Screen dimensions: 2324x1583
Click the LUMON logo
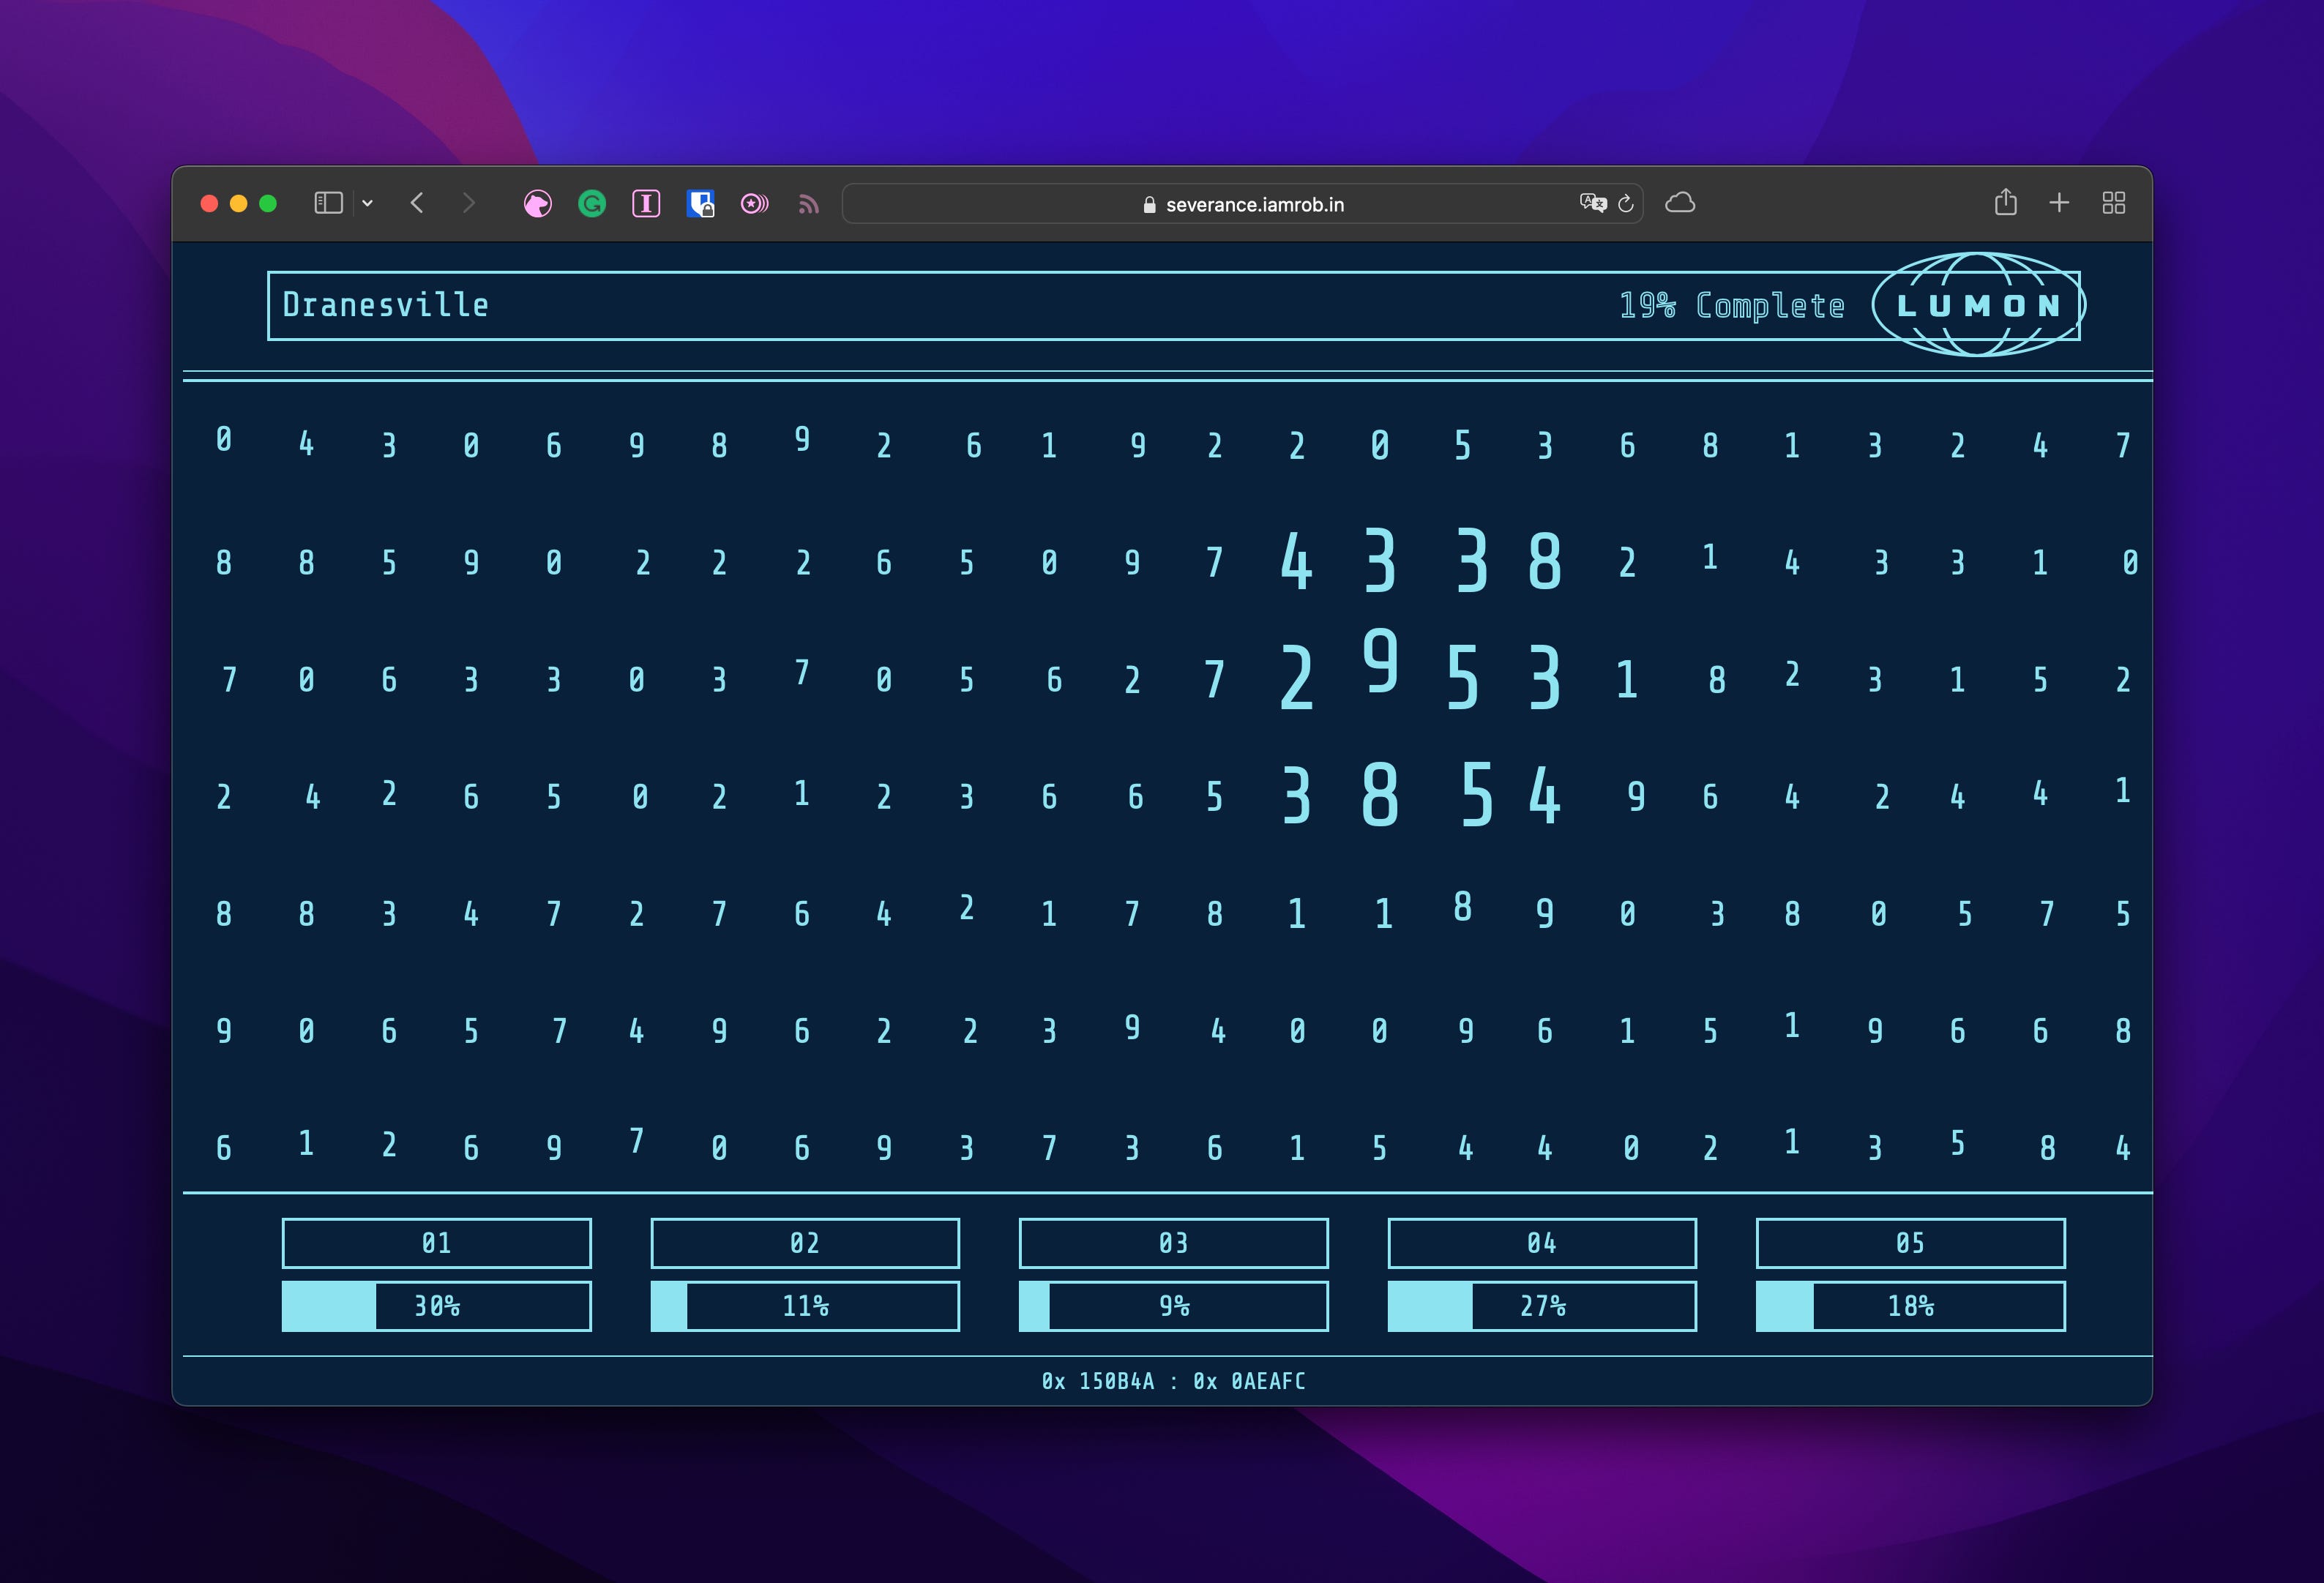pyautogui.click(x=1978, y=305)
